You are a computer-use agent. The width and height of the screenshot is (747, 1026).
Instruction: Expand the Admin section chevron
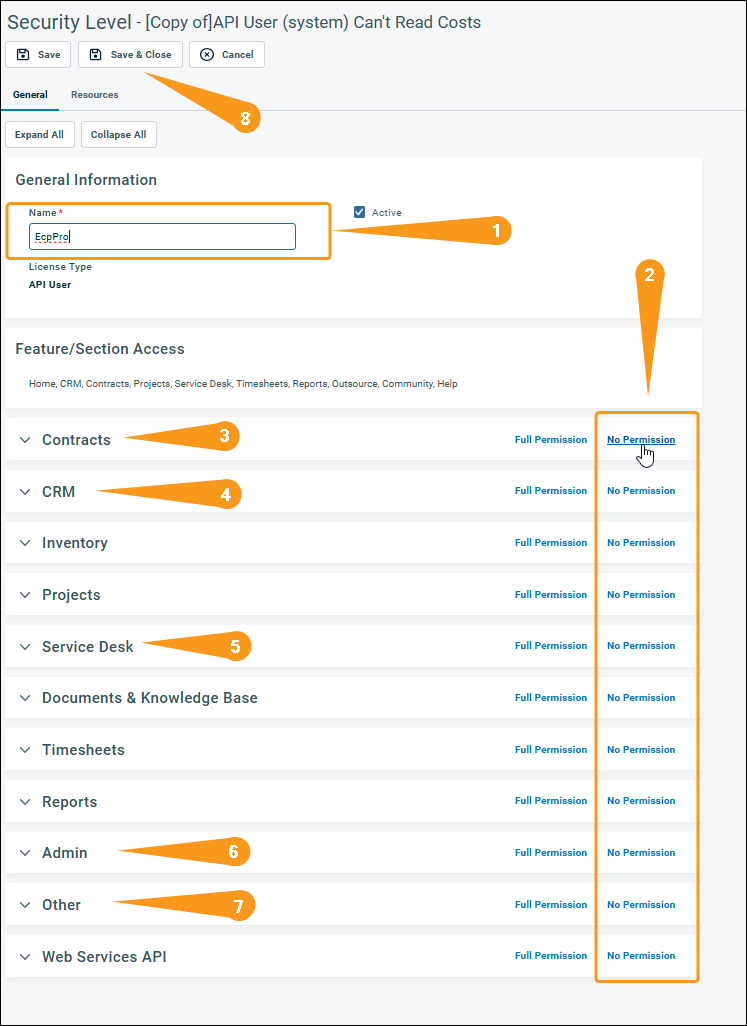[25, 853]
